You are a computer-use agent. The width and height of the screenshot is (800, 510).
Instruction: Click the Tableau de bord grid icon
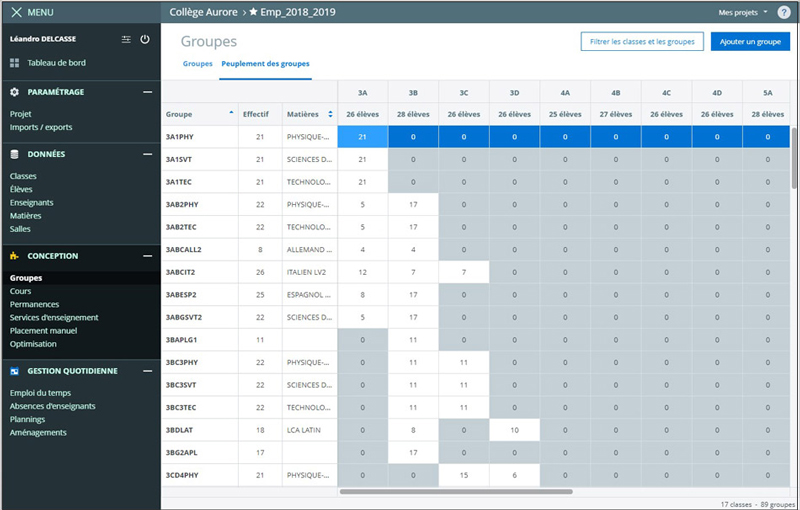click(15, 62)
